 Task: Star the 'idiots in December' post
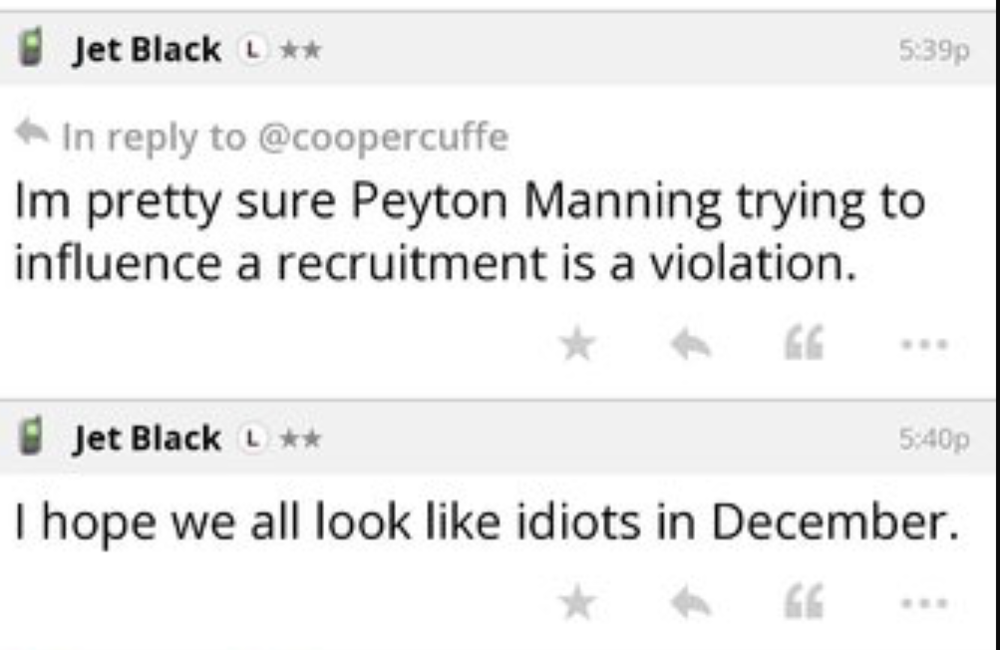coord(577,603)
